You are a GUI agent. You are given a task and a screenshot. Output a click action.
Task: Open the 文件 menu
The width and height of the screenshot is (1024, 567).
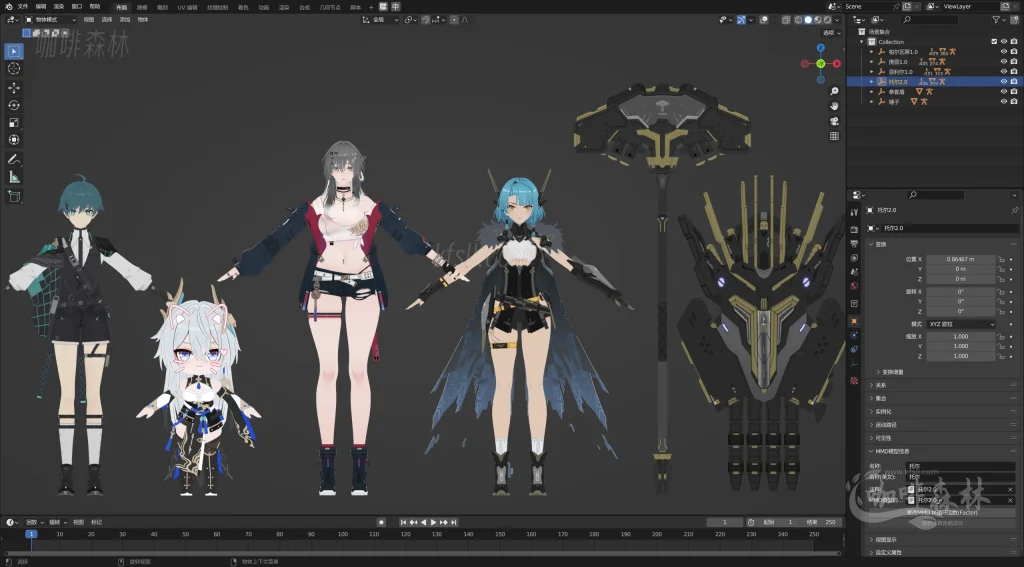(23, 7)
